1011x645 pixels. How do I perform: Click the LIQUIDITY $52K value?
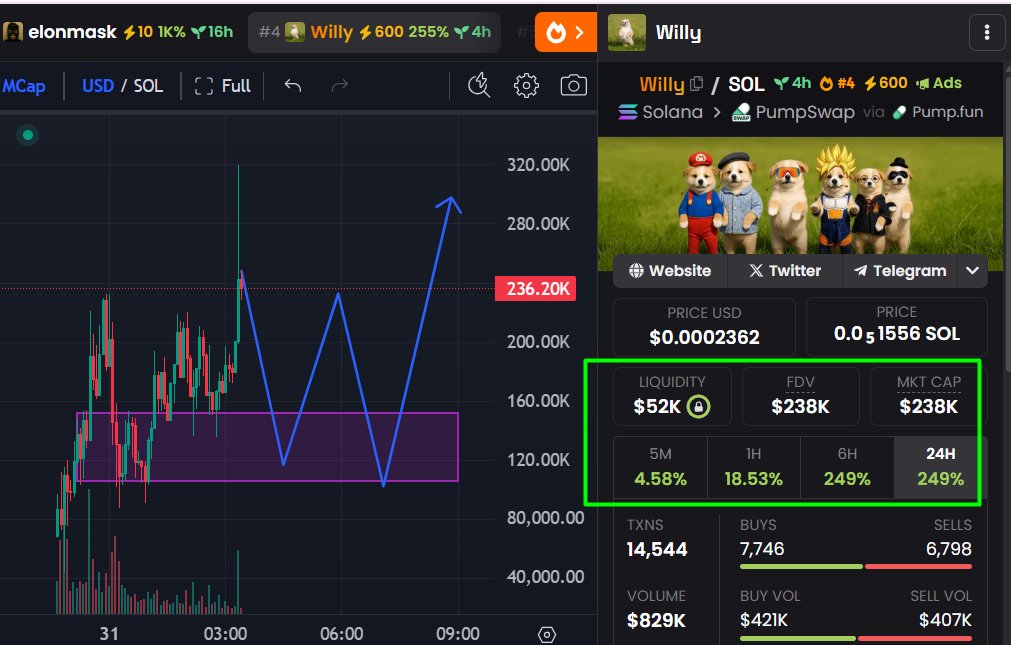657,406
